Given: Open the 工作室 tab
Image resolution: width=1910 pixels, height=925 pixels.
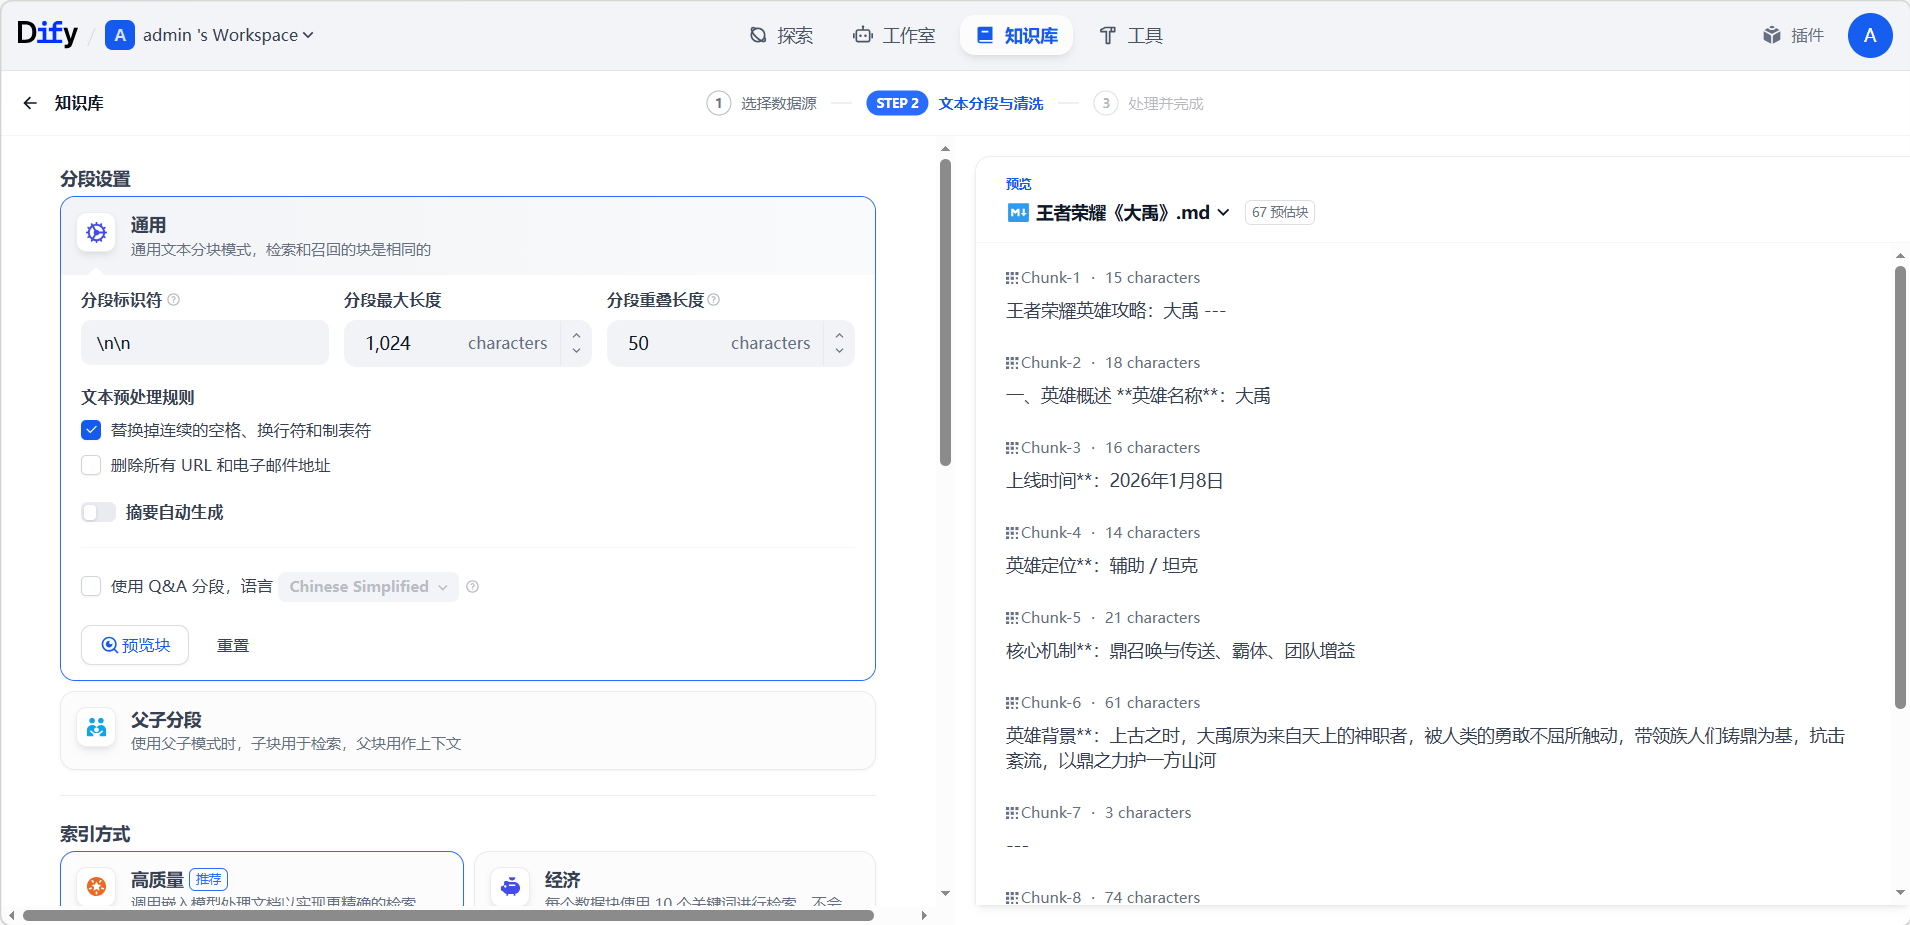Looking at the screenshot, I should 894,35.
